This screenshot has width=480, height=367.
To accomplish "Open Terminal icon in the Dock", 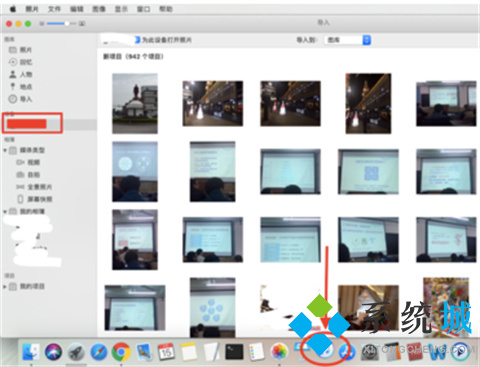I will coord(234,352).
